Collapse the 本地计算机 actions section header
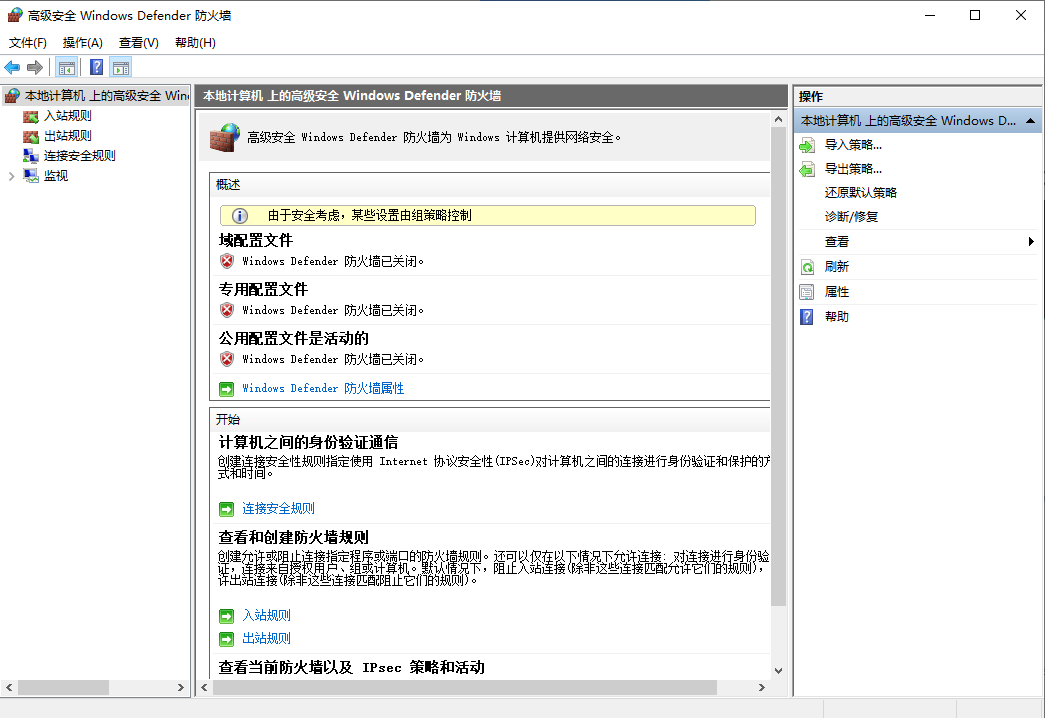This screenshot has width=1045, height=718. 1031,120
